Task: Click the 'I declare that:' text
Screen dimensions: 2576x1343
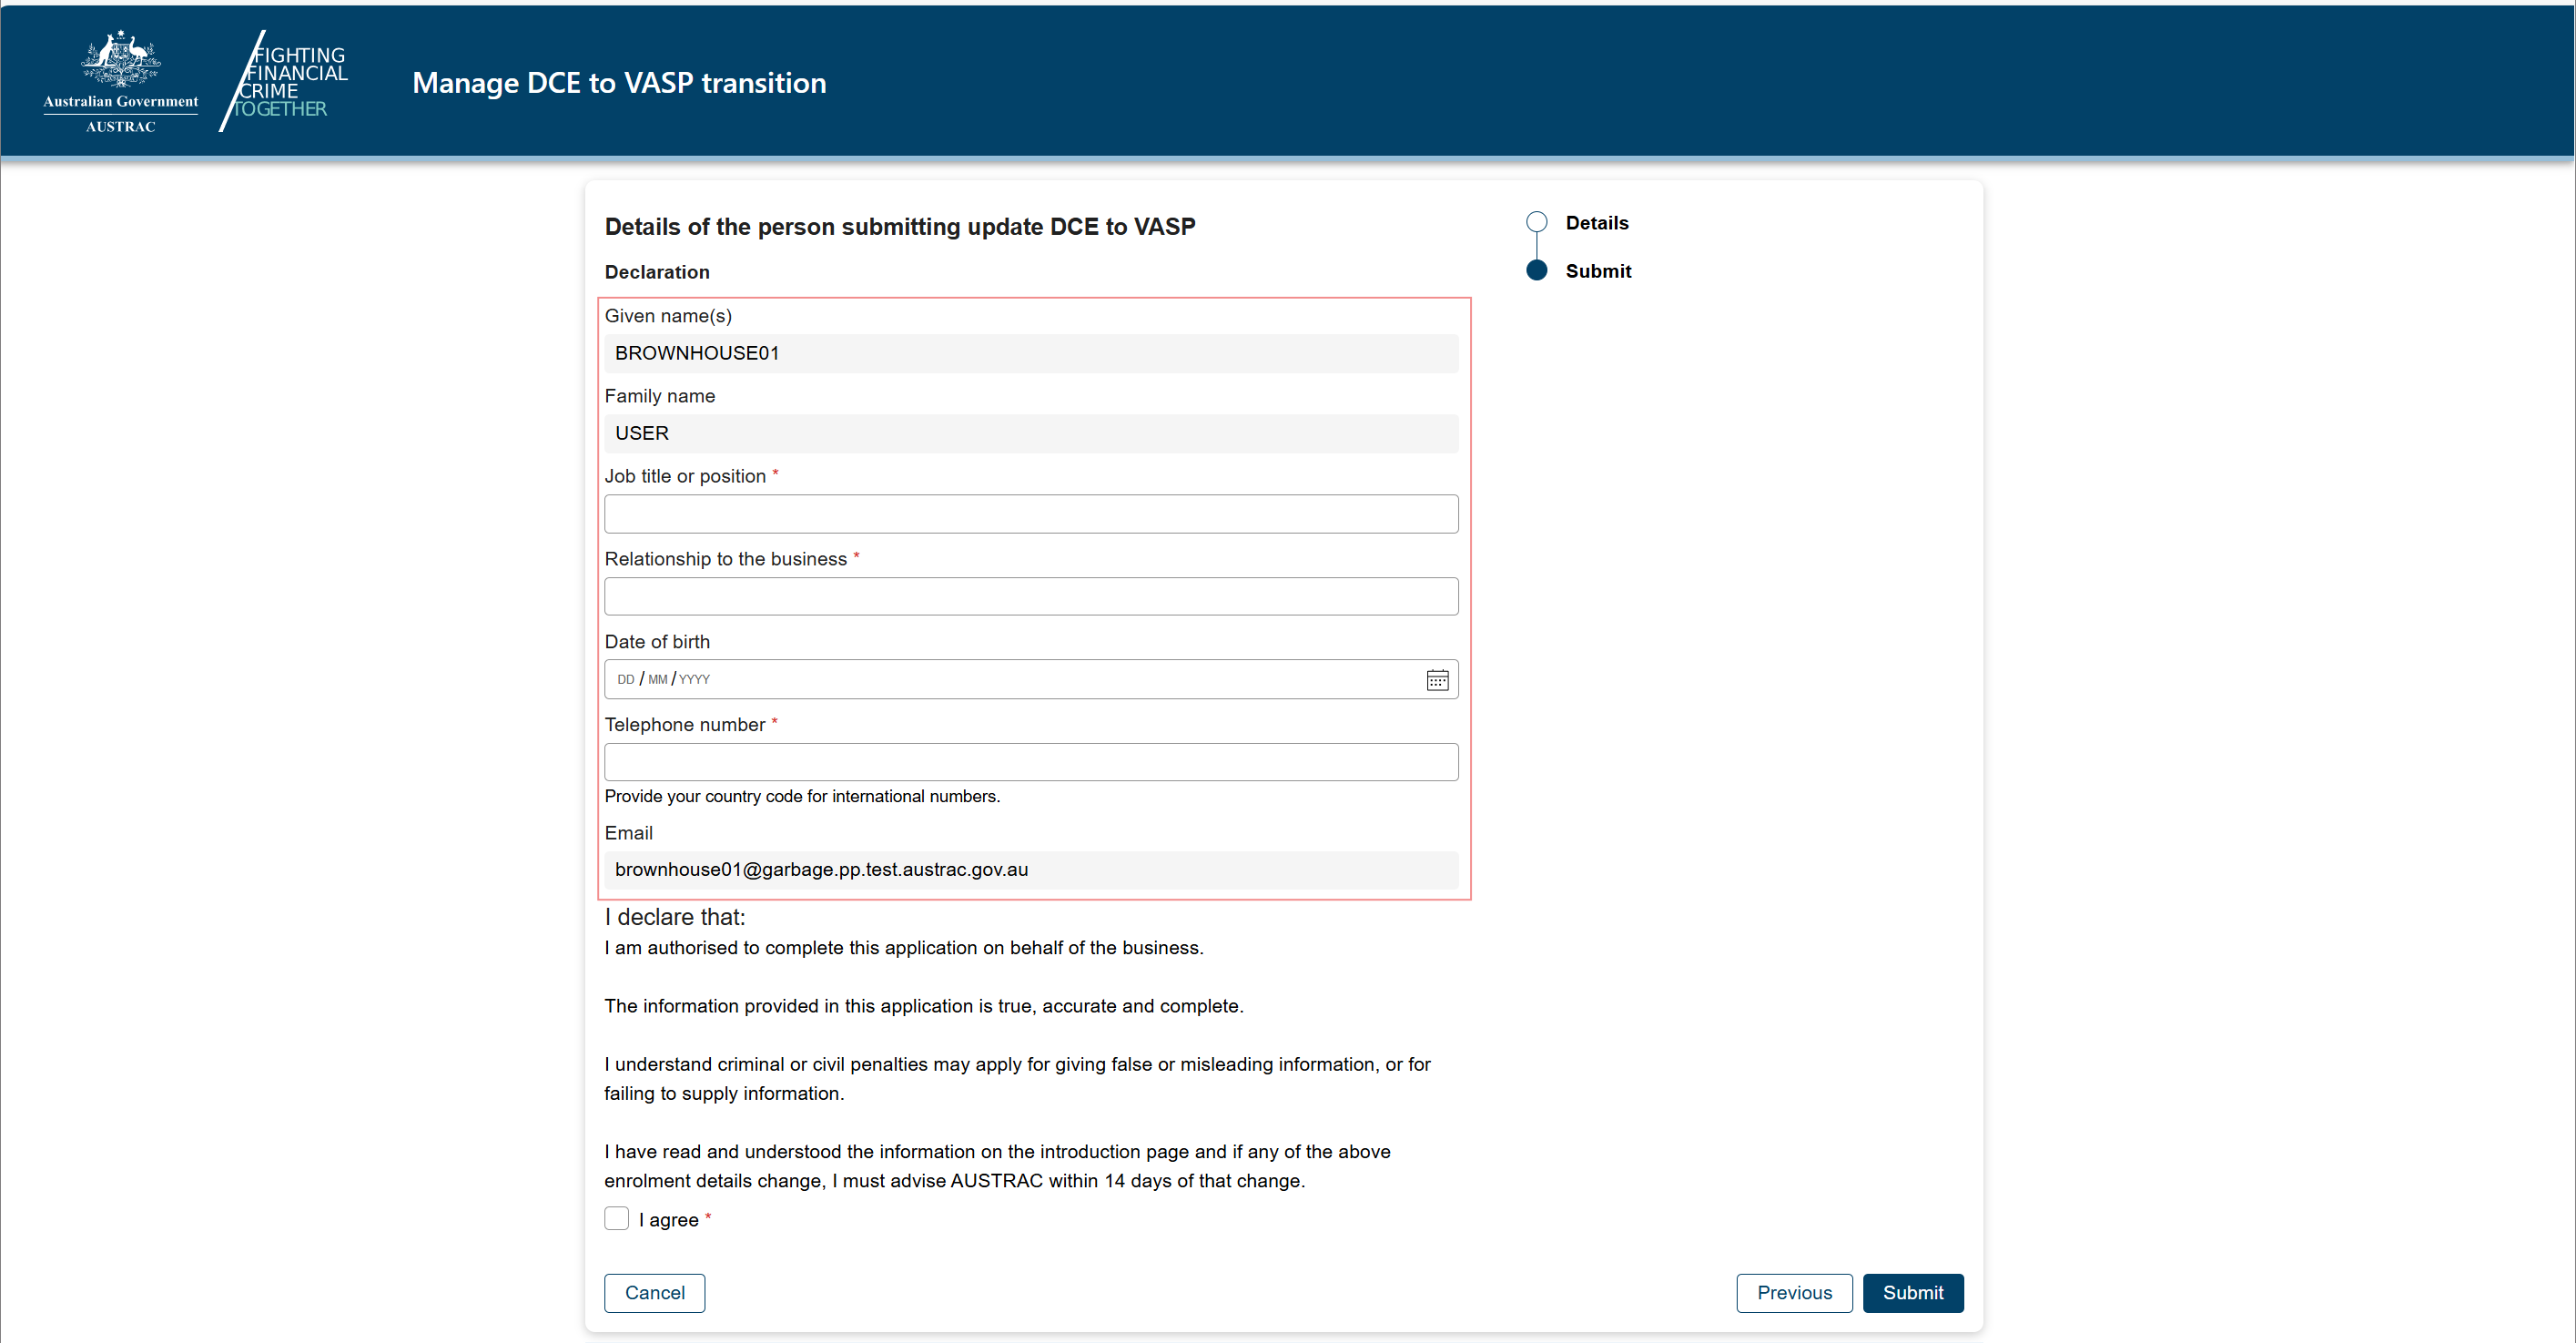Action: tap(675, 917)
